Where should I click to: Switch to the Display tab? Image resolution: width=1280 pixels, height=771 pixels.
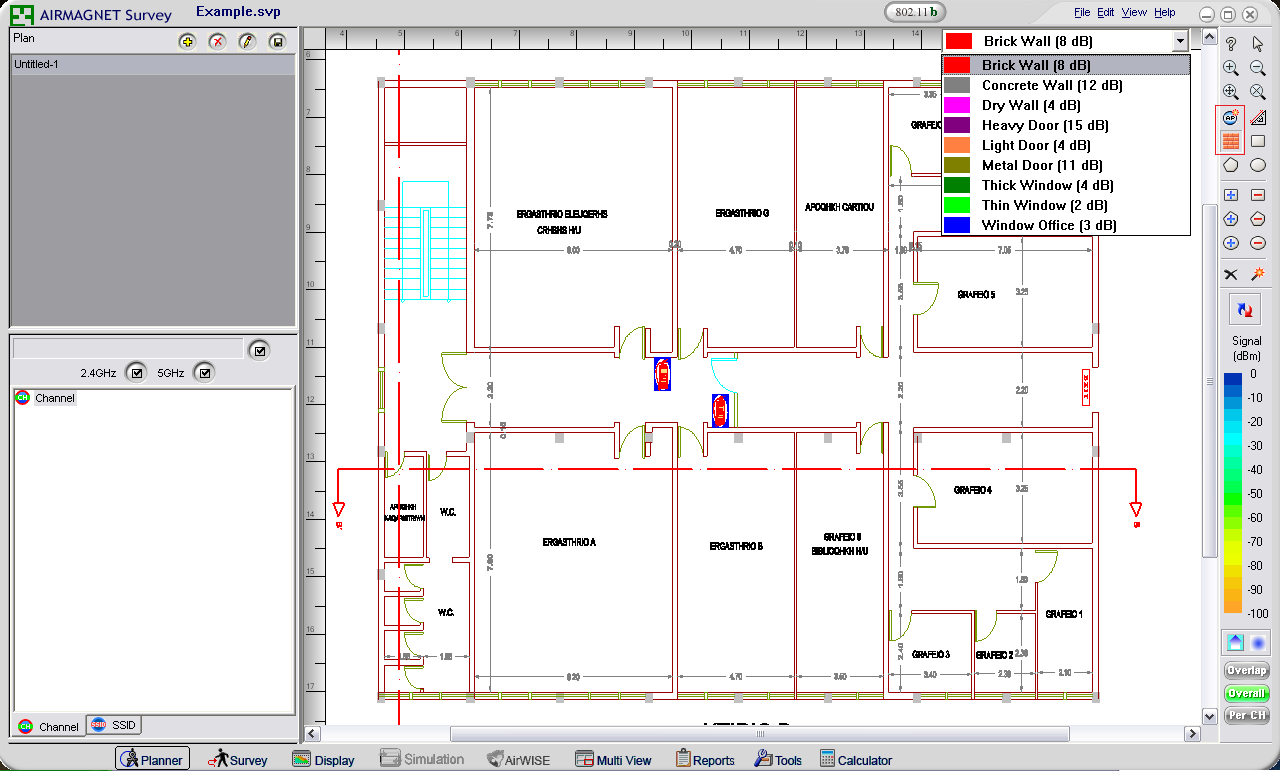pos(323,760)
